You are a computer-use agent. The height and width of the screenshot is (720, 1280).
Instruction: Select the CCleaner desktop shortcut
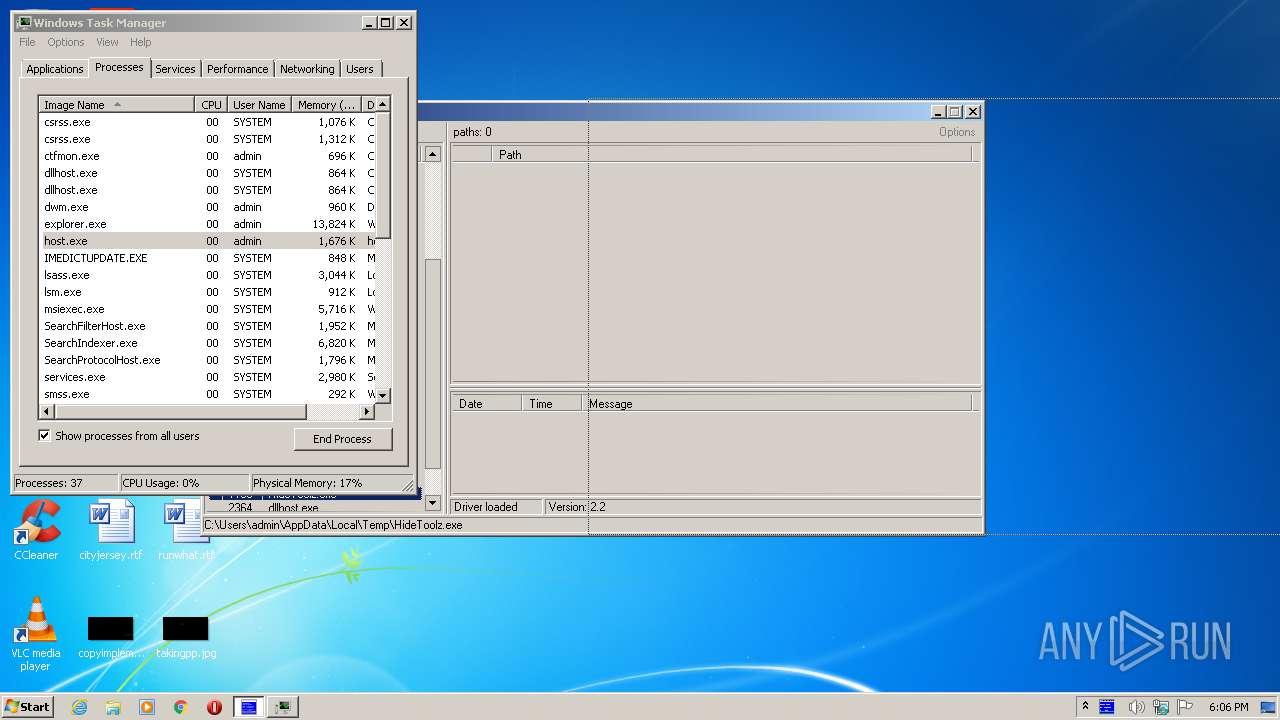[36, 530]
